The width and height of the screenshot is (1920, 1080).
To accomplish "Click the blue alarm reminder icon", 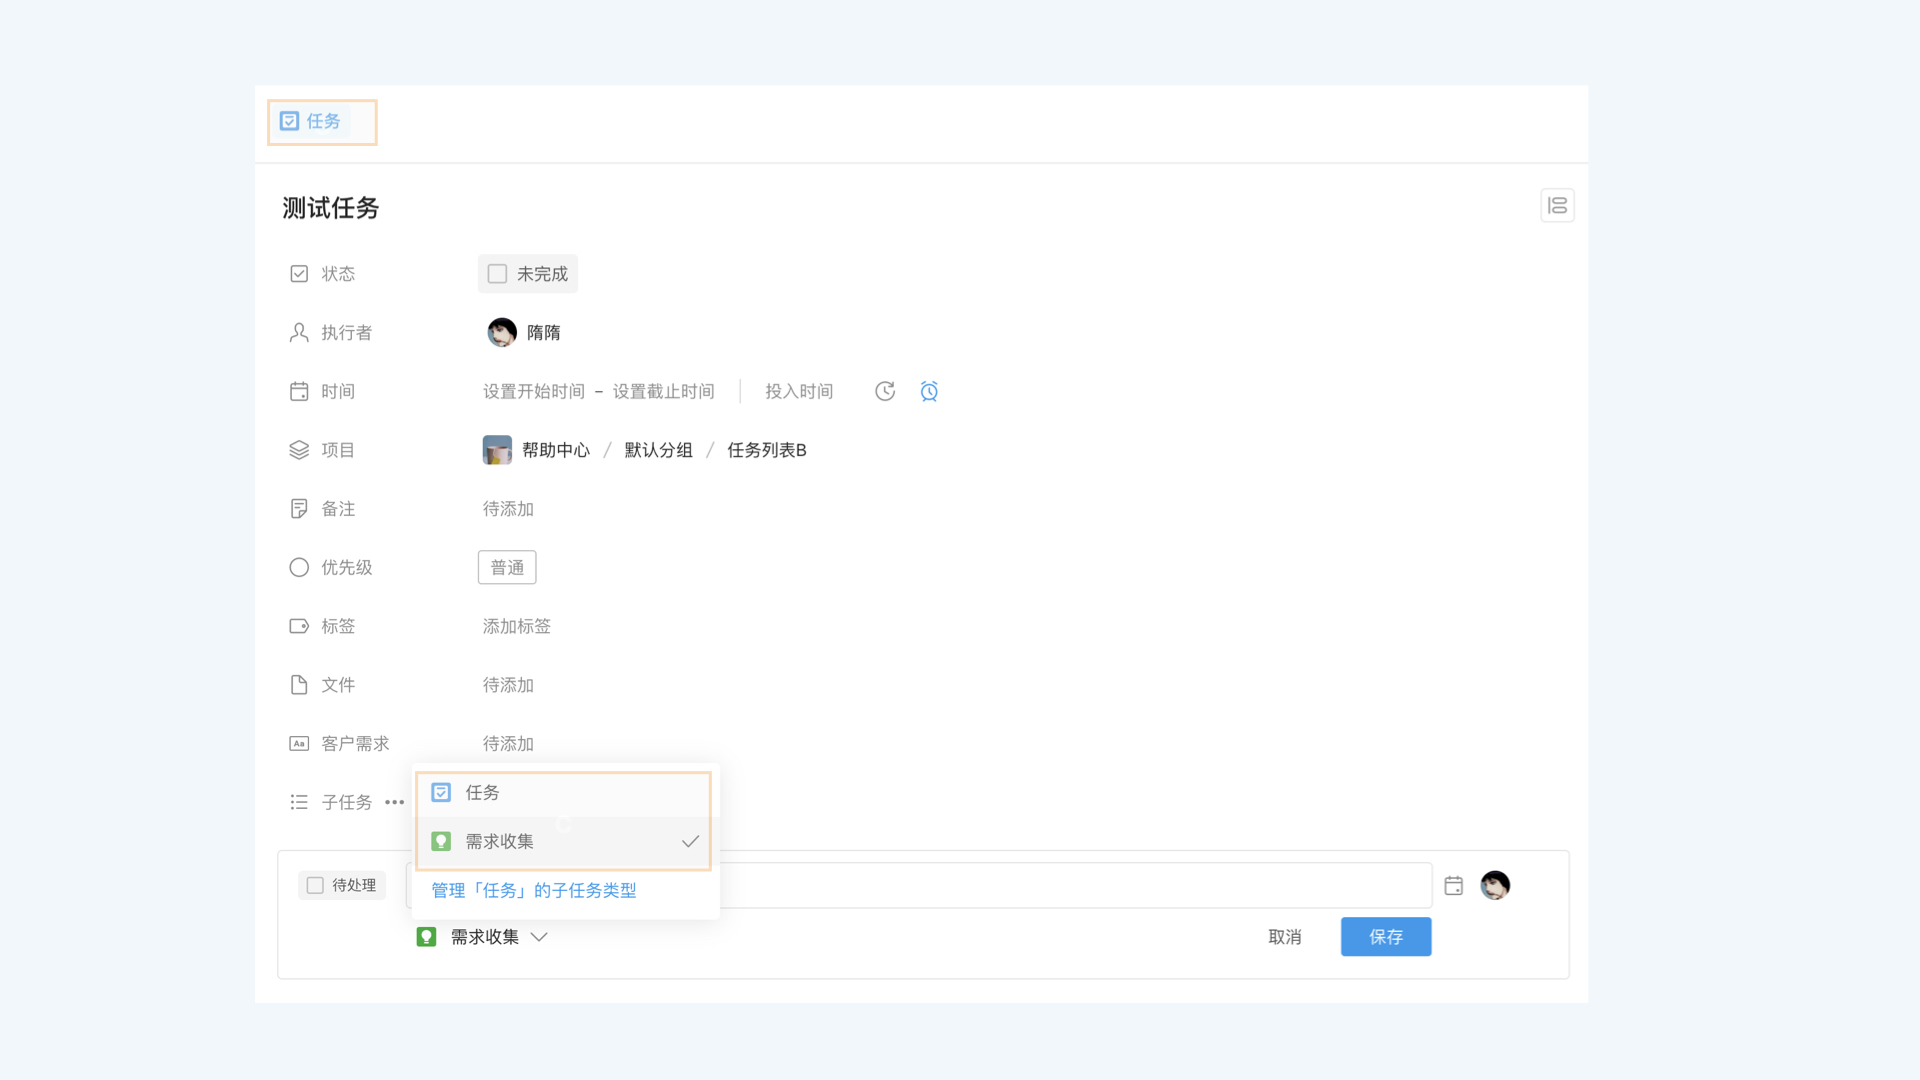I will click(929, 391).
